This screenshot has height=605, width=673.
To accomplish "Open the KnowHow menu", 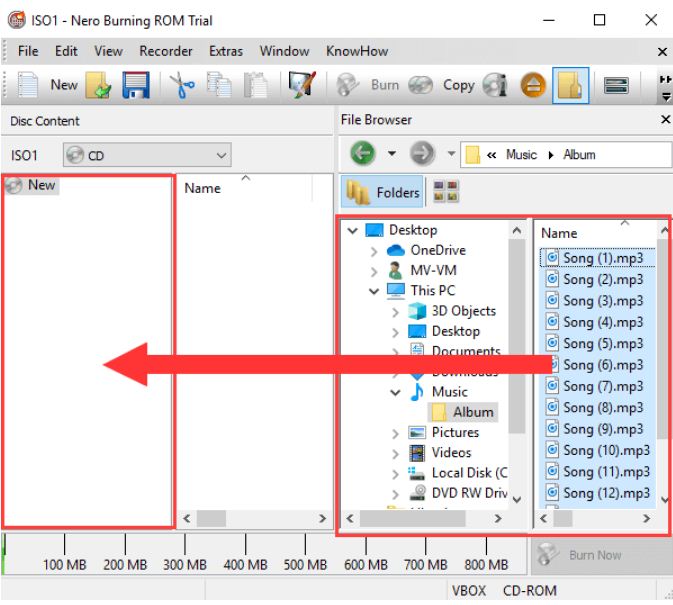I will click(x=357, y=51).
